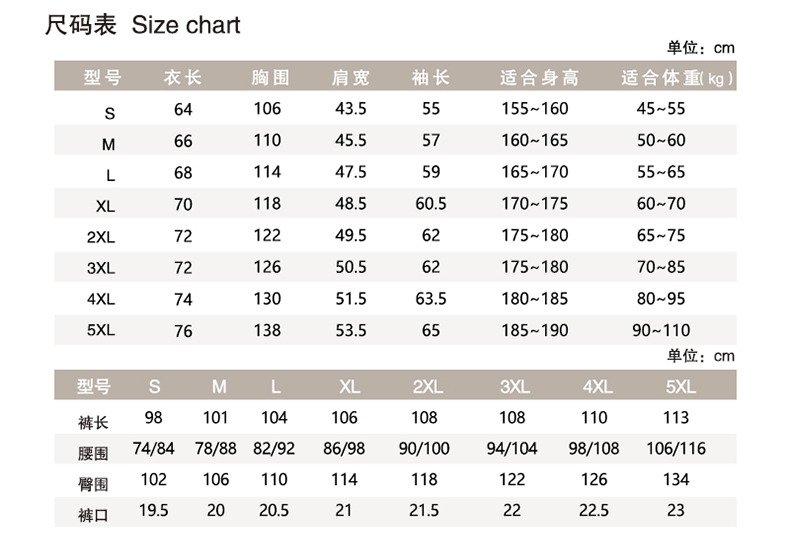The height and width of the screenshot is (542, 790).
Task: Click the 裤口 row label
Action: [x=93, y=513]
